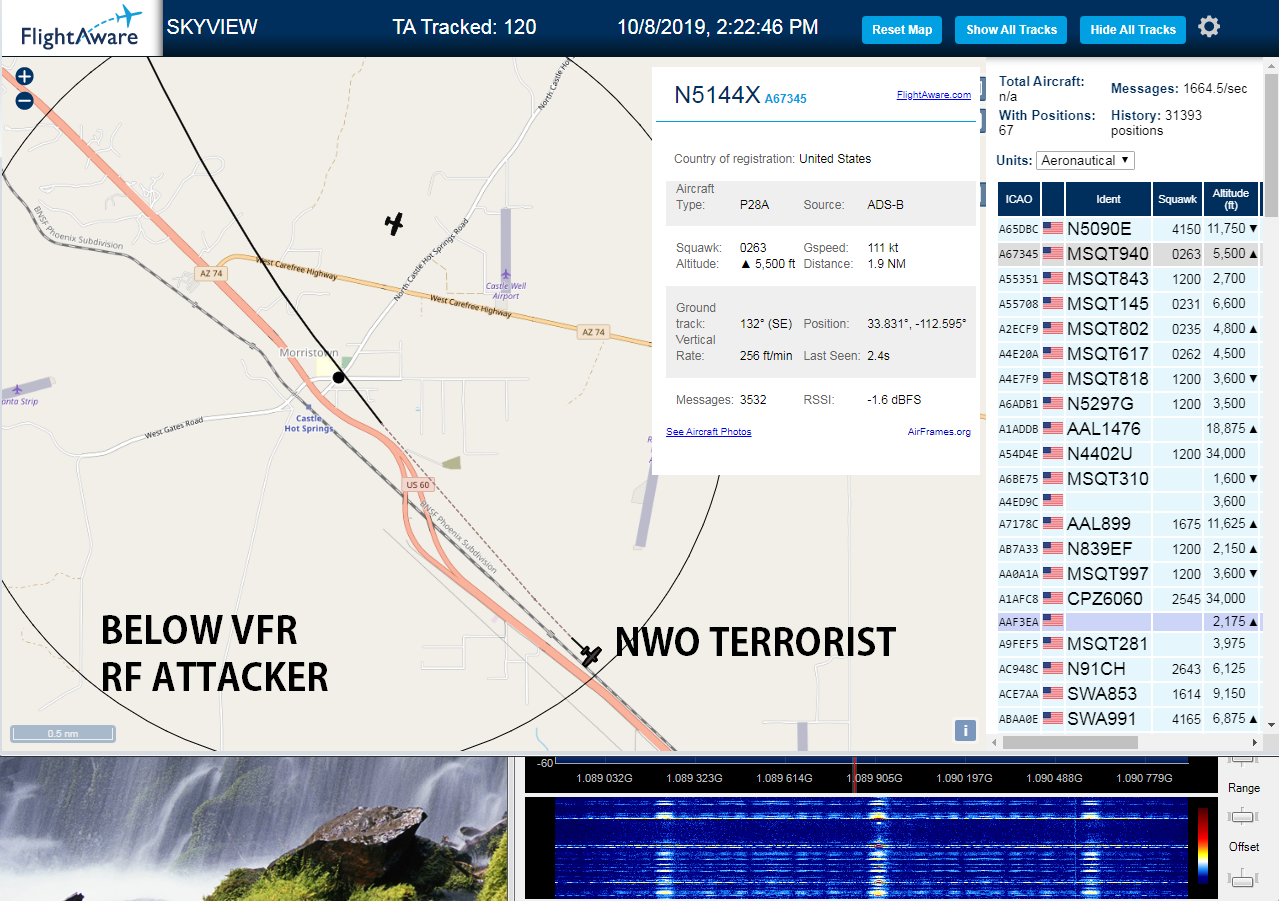1279x901 pixels.
Task: Select the MSQT802 row
Action: click(x=1129, y=329)
